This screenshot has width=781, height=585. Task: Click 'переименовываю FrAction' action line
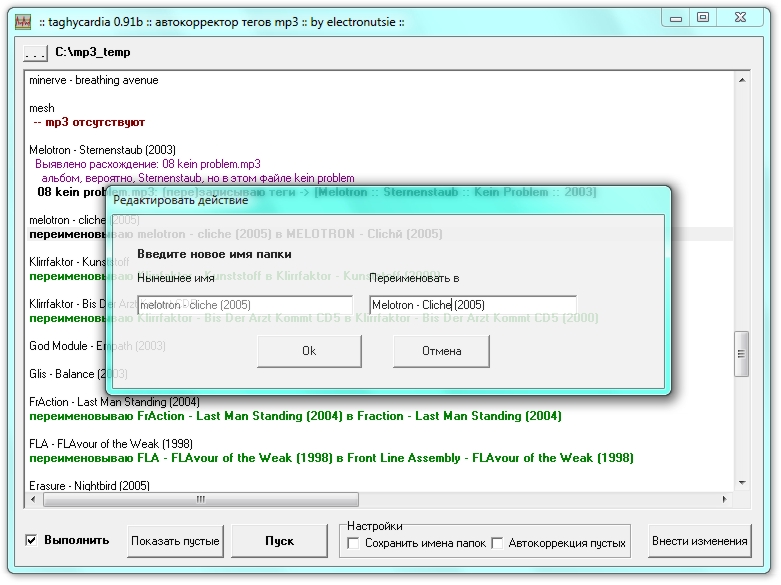pos(295,416)
